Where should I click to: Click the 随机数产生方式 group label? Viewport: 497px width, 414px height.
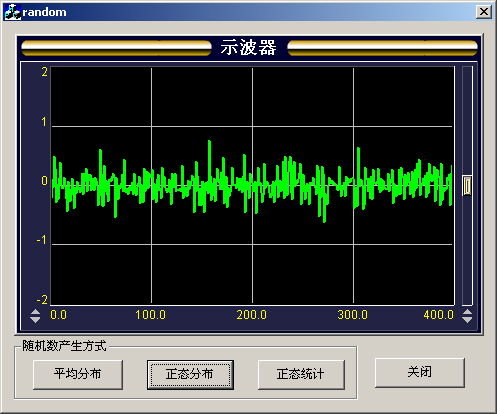64,346
